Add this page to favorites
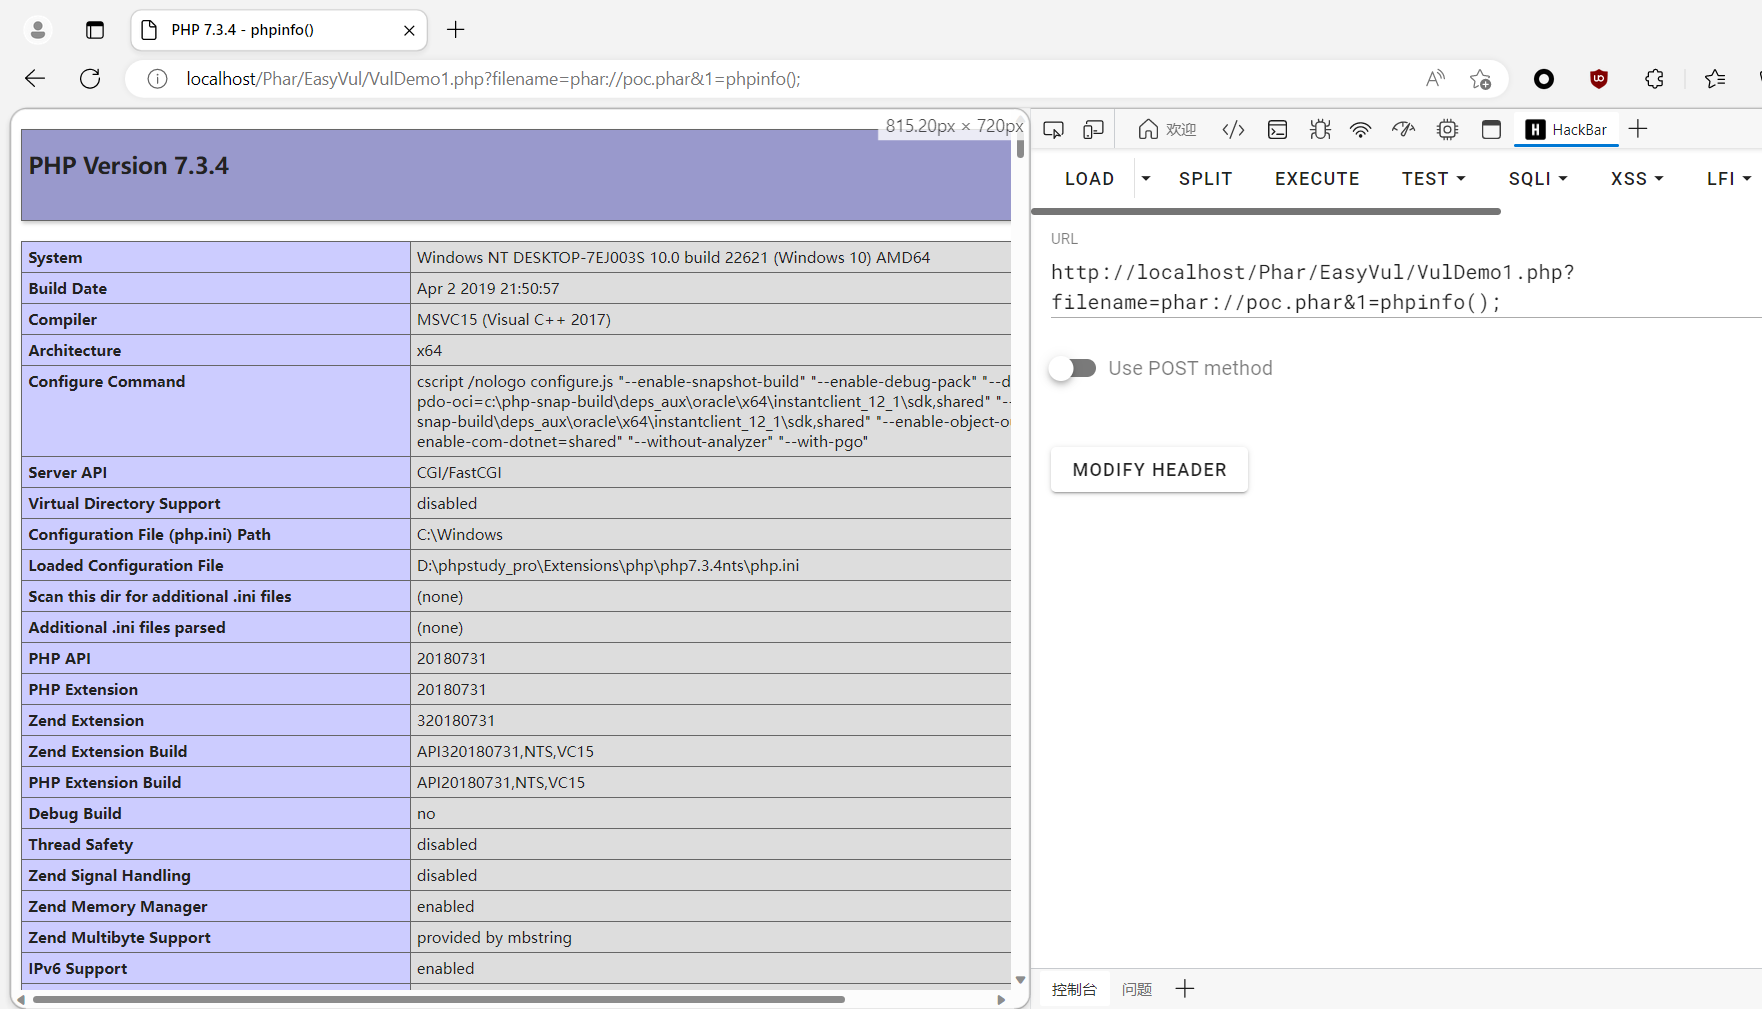 point(1481,79)
